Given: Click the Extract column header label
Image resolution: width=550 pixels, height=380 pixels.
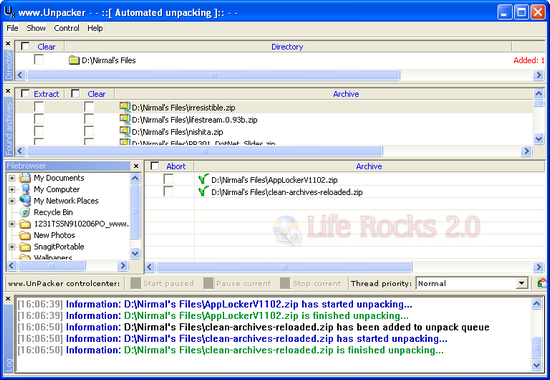Looking at the screenshot, I should [46, 94].
